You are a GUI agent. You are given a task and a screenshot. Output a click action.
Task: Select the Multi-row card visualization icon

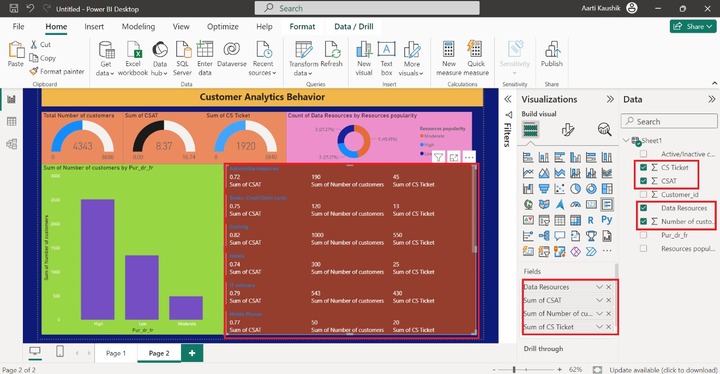point(607,204)
